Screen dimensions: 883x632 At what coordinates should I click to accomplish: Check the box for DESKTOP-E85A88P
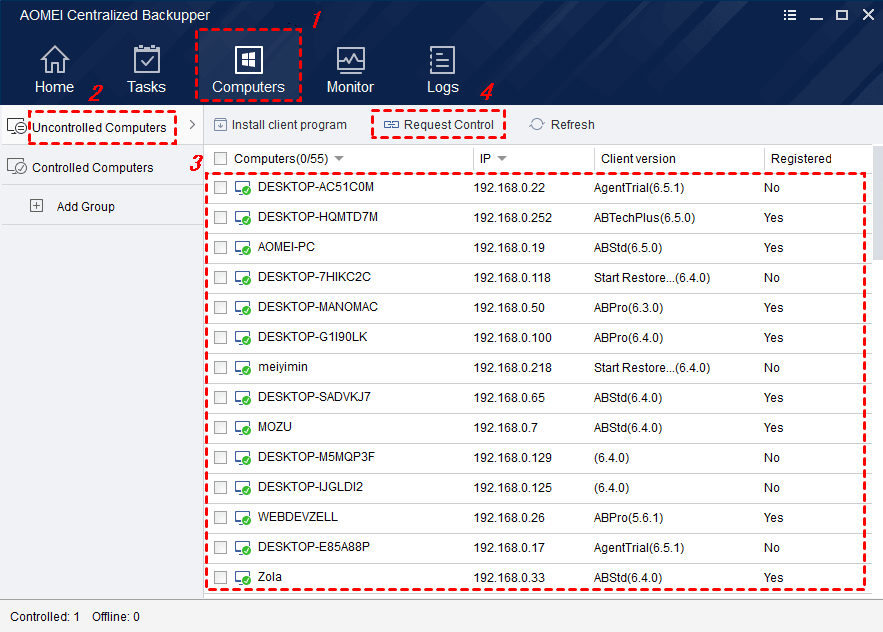tap(221, 548)
